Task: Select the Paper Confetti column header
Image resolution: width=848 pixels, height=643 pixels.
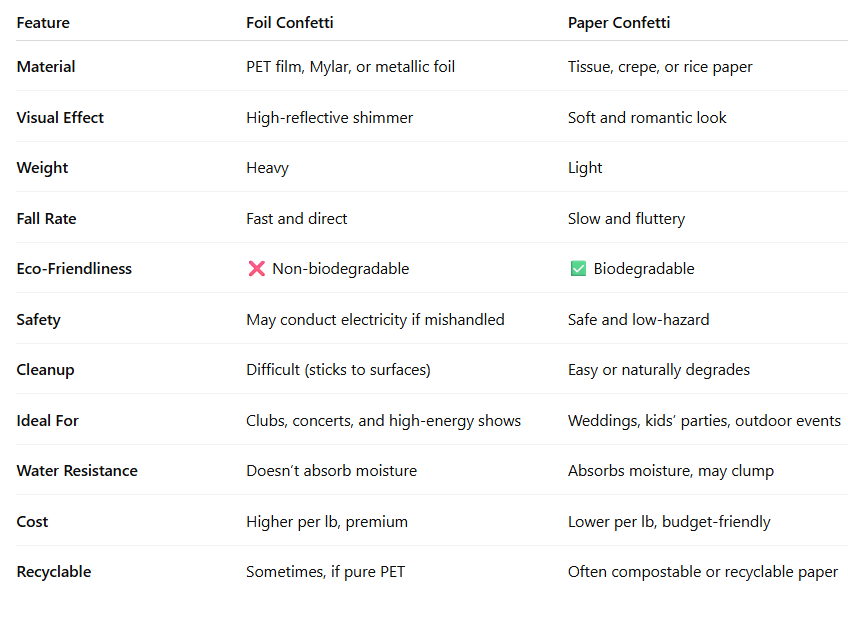Action: tap(619, 23)
